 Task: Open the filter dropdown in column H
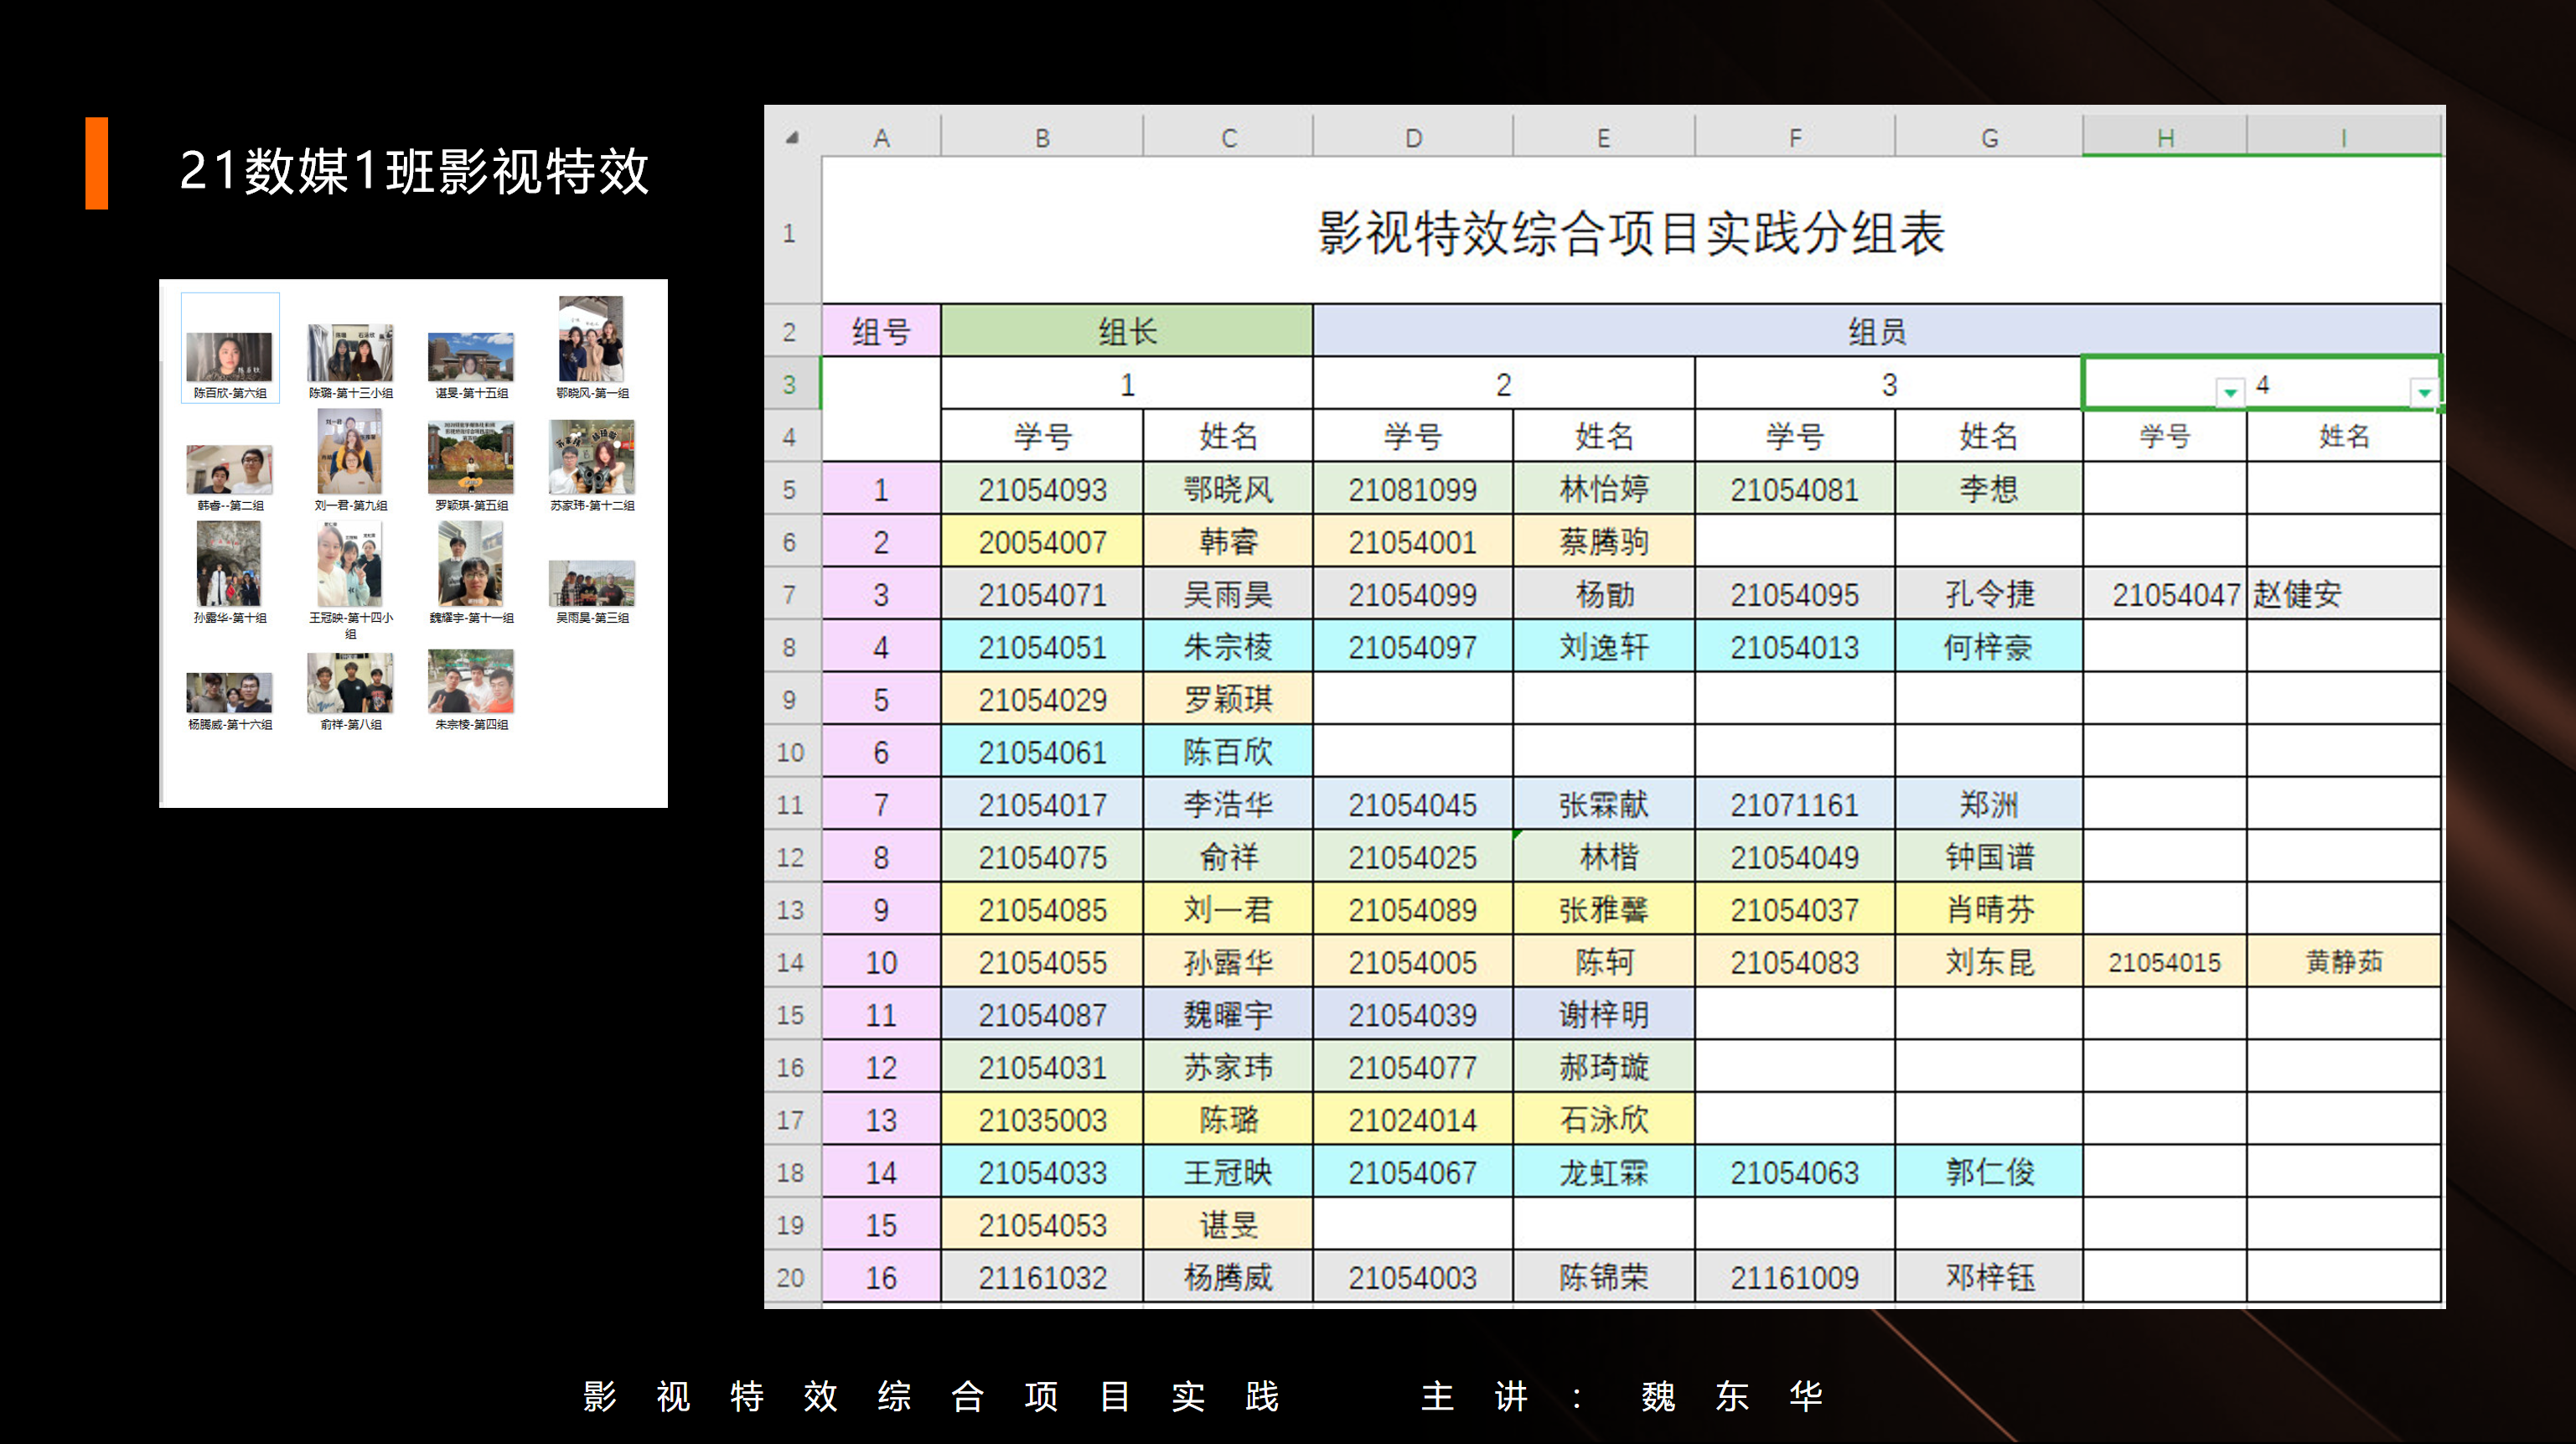[x=2229, y=392]
